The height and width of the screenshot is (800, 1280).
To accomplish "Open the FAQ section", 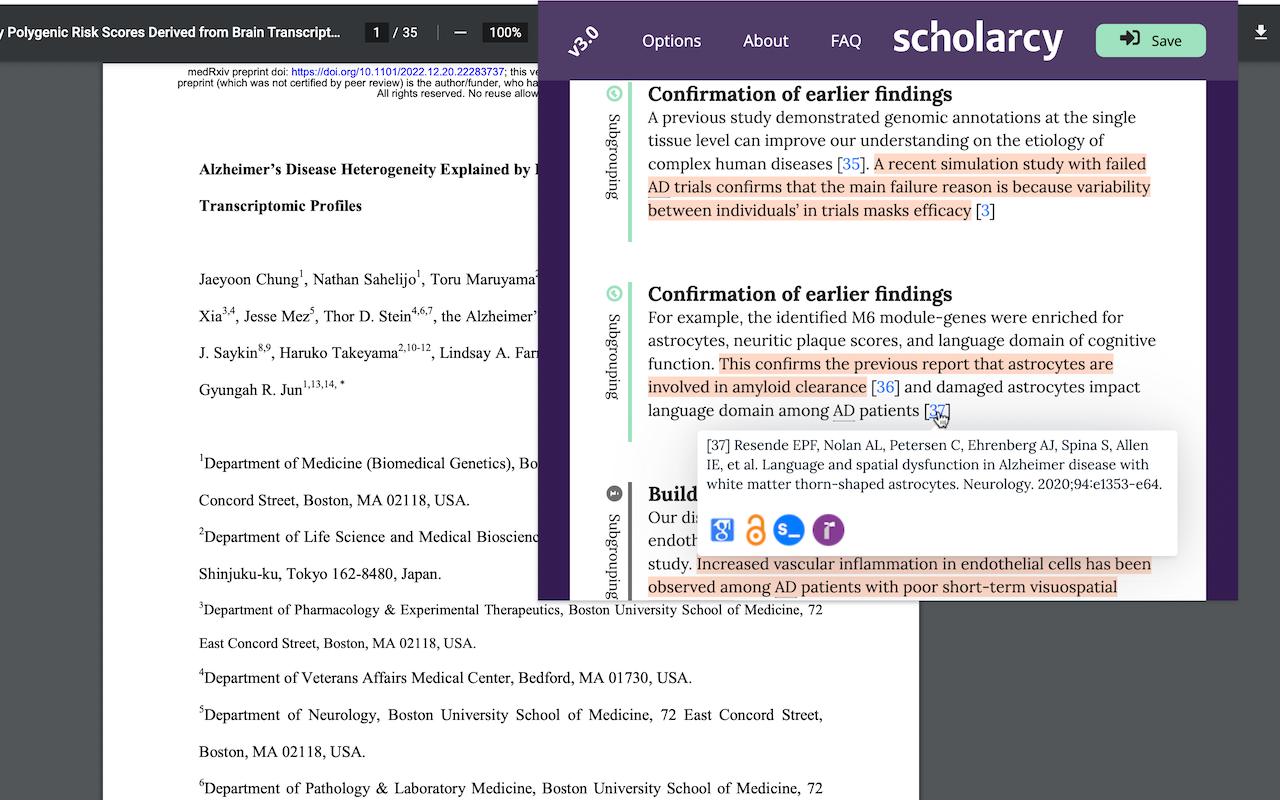I will tap(845, 41).
